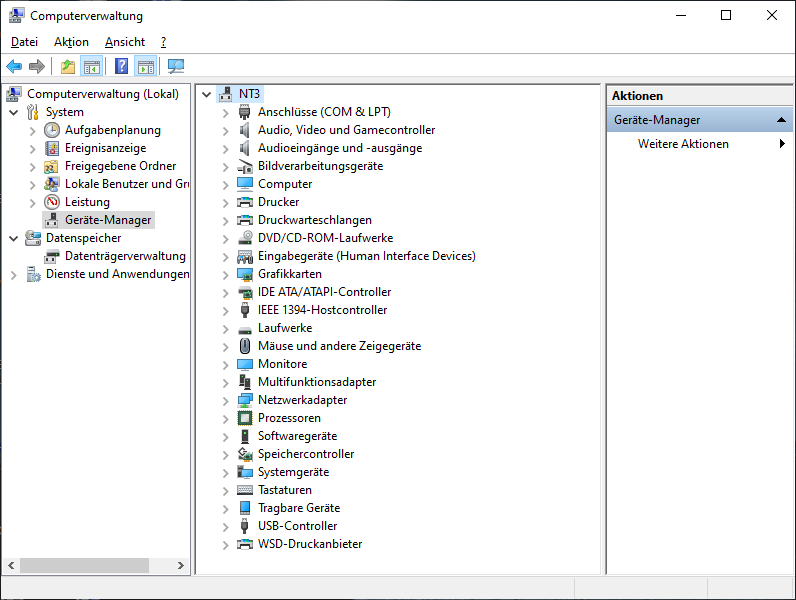Click the Bildverarbeitungsgeräte scanner icon

point(245,166)
